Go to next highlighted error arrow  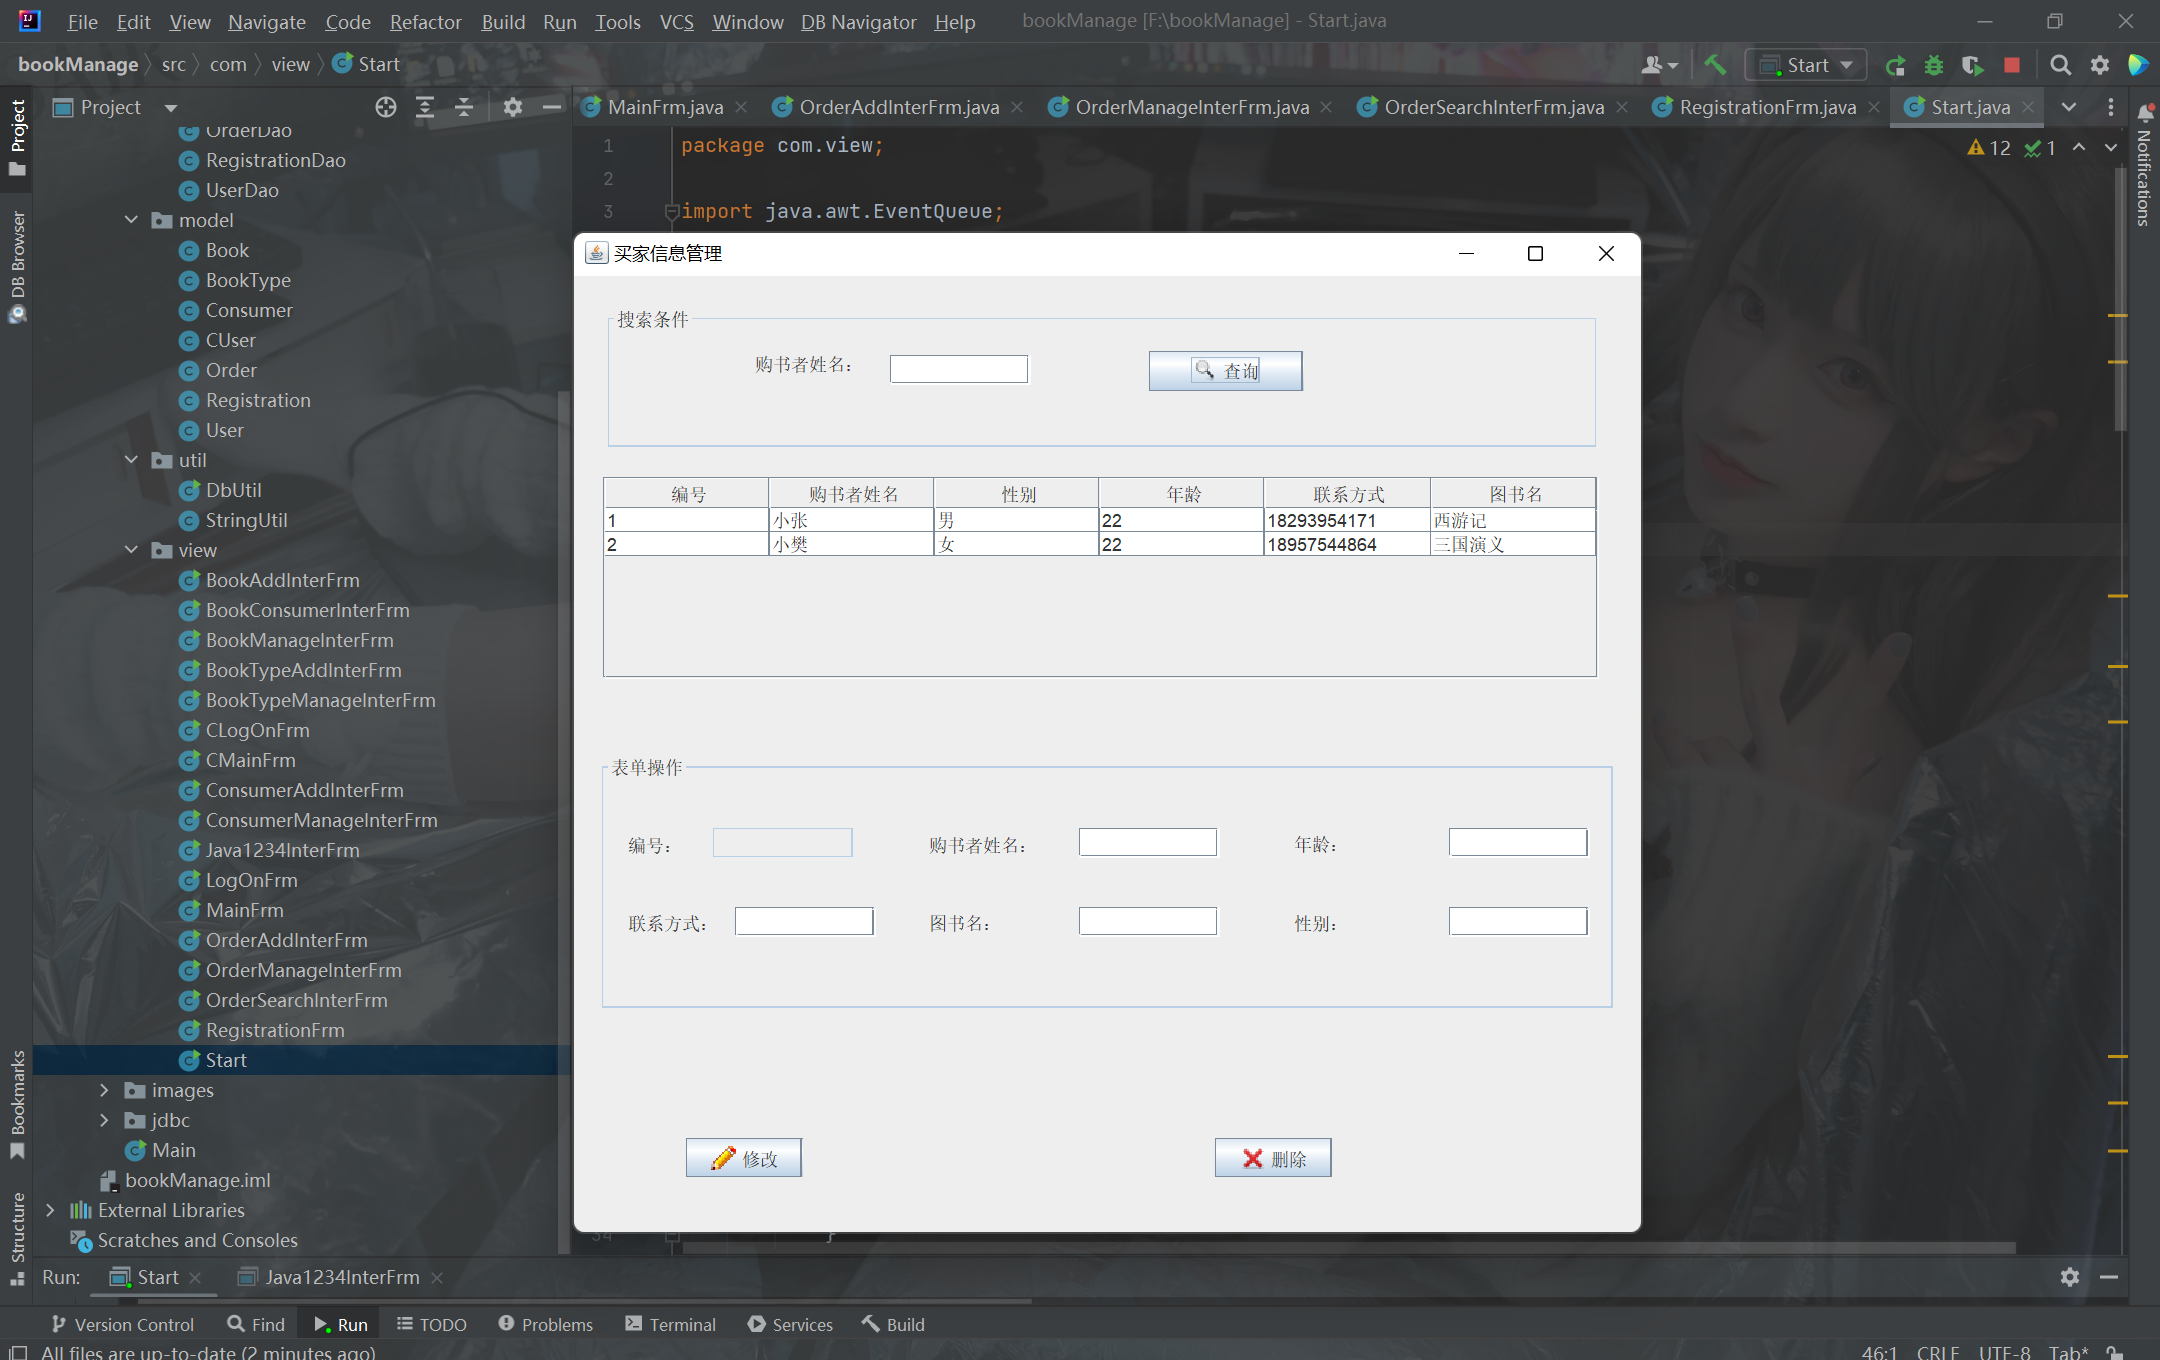pyautogui.click(x=2111, y=148)
